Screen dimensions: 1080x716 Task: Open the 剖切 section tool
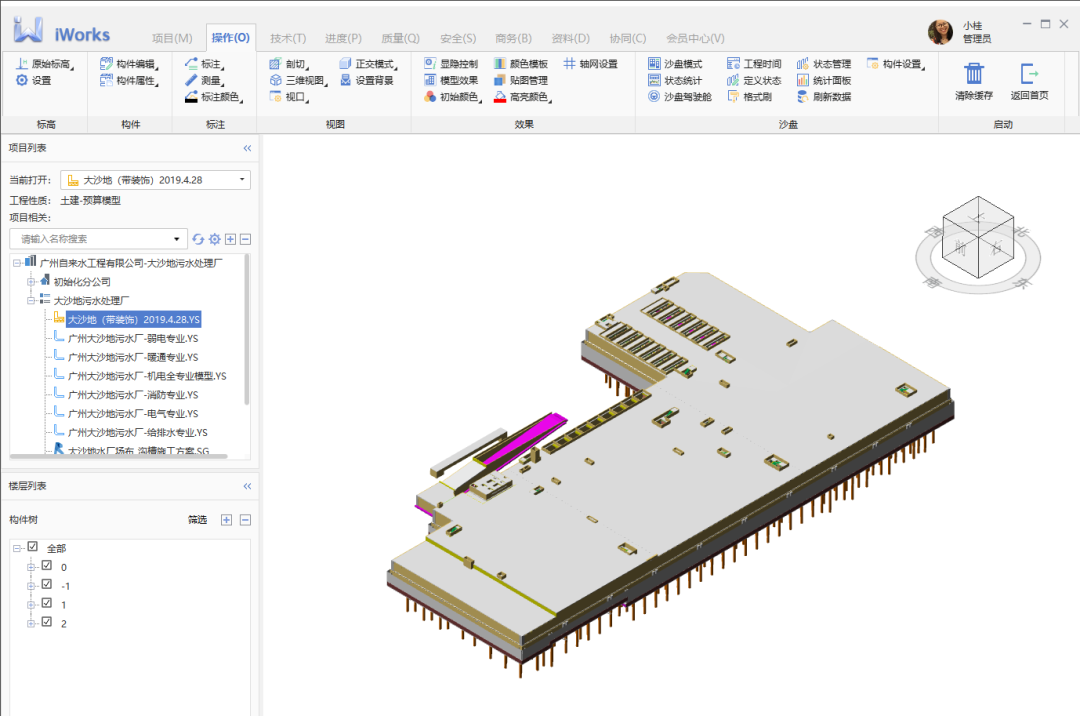pyautogui.click(x=289, y=64)
